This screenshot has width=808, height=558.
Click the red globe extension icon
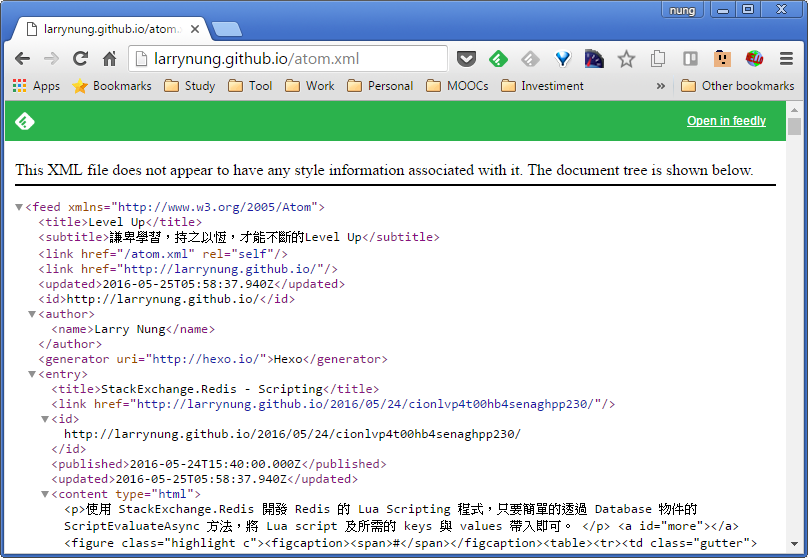(x=754, y=59)
